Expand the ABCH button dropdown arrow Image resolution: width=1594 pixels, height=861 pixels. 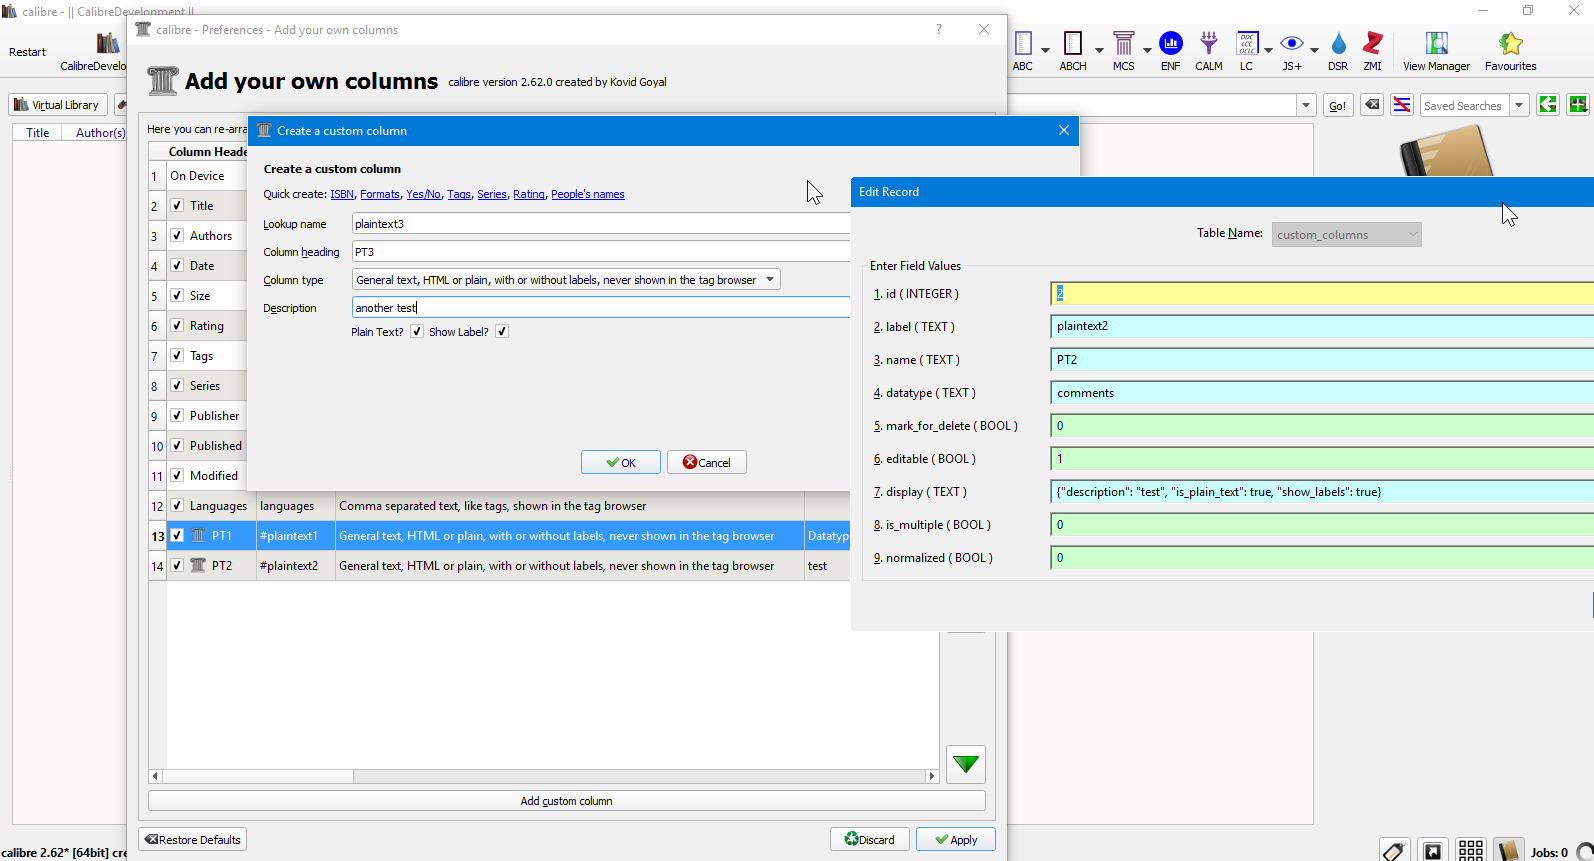pyautogui.click(x=1098, y=50)
